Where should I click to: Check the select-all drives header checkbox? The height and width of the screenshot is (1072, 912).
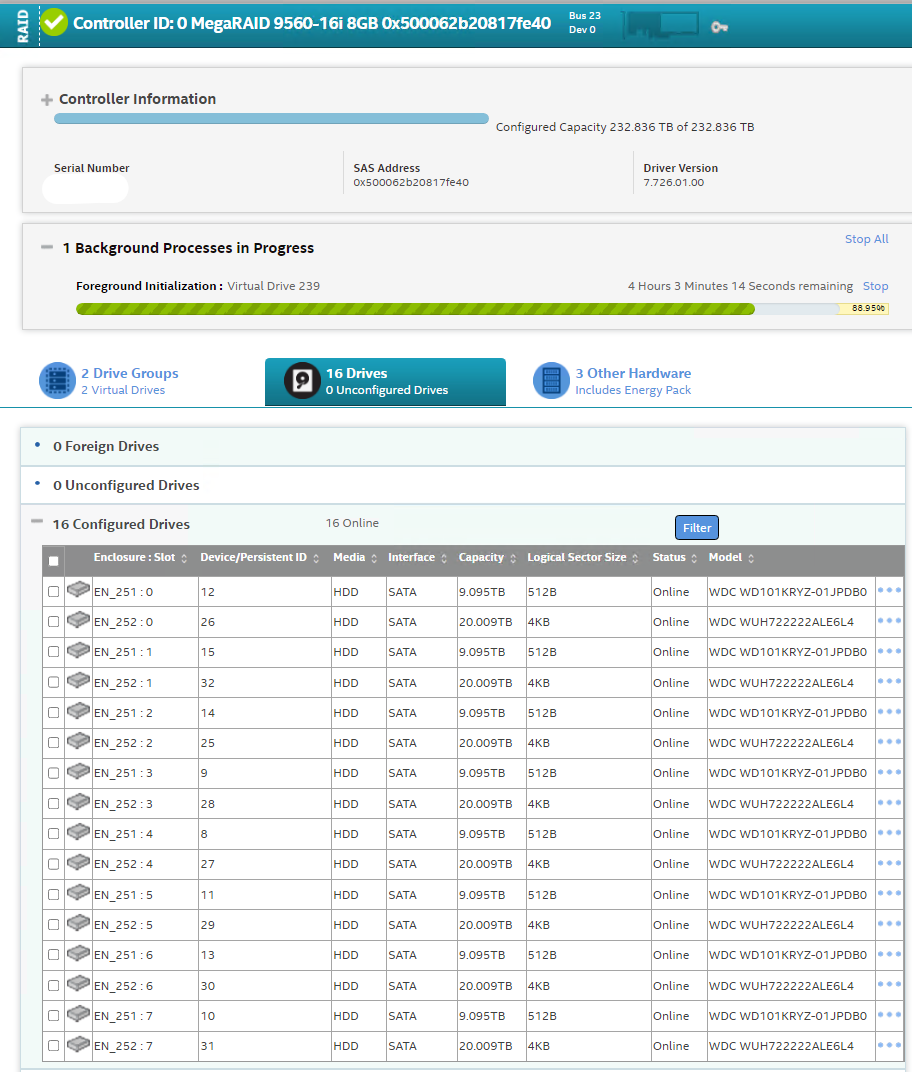click(x=54, y=561)
